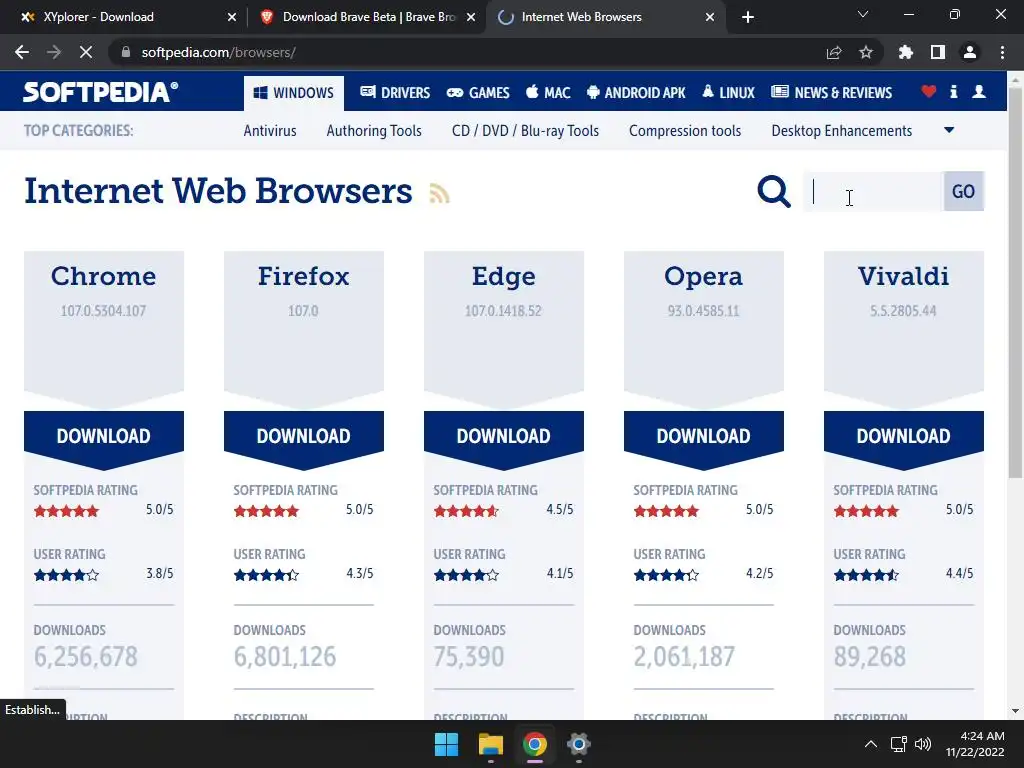This screenshot has height=768, width=1024.
Task: Download Chrome with its DOWNLOAD button
Action: click(x=104, y=436)
